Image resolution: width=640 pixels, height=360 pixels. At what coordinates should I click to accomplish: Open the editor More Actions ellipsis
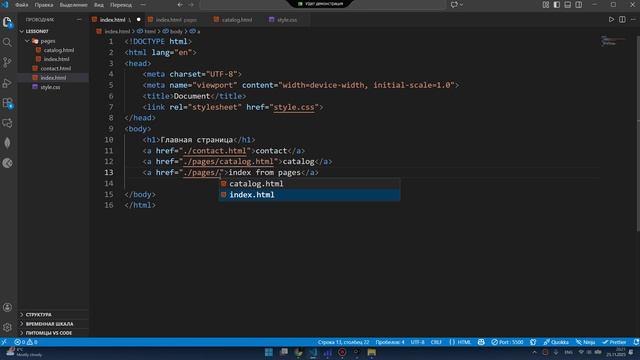(x=633, y=20)
